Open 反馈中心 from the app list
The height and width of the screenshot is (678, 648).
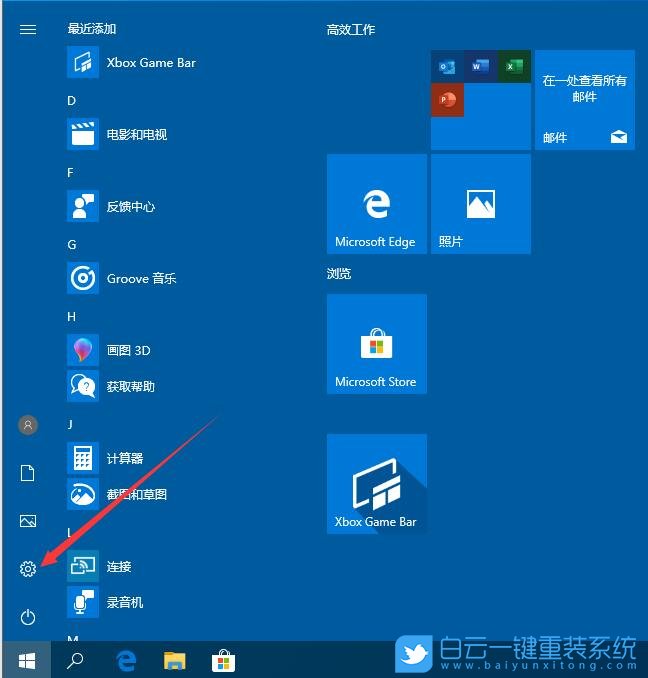[x=112, y=206]
